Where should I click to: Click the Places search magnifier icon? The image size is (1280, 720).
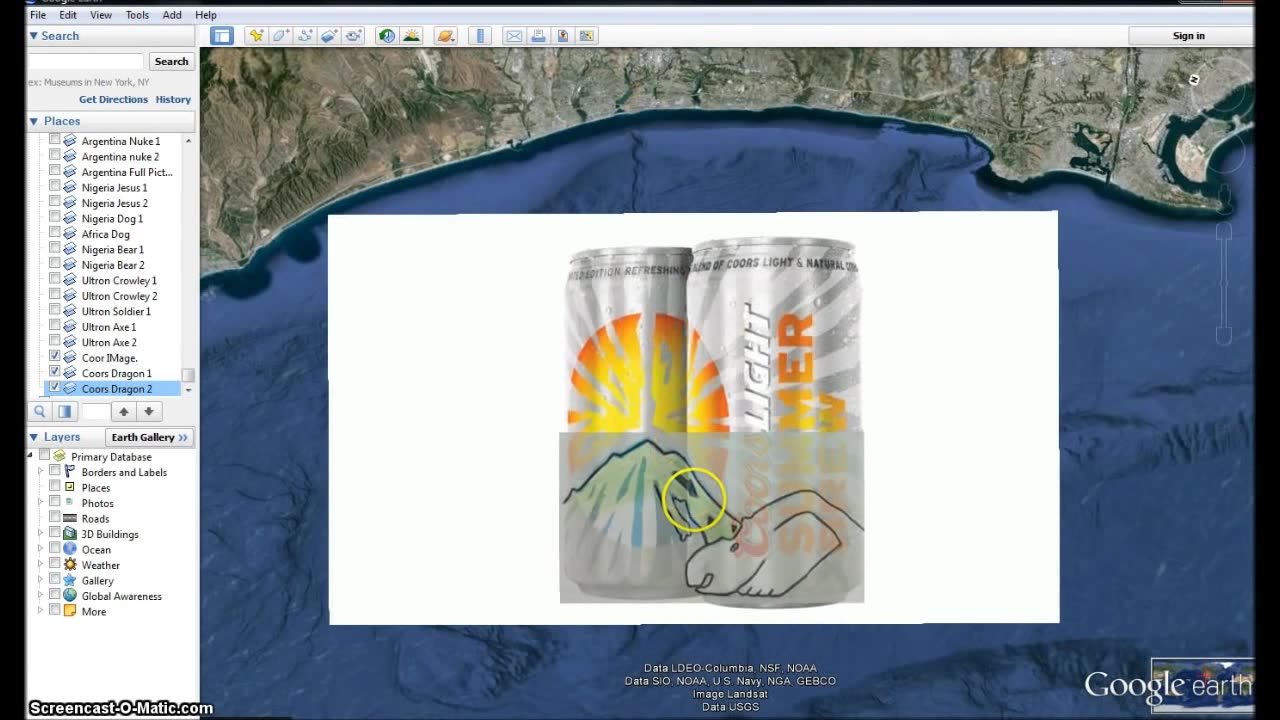pos(40,411)
